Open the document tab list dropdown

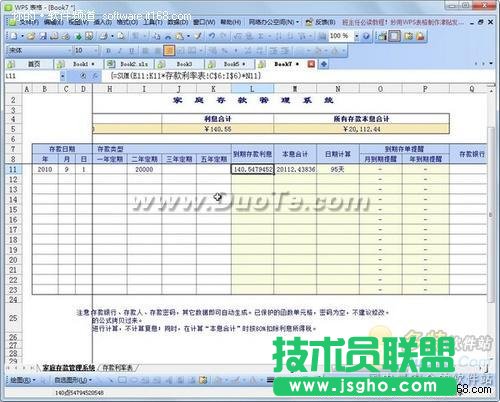pyautogui.click(x=491, y=63)
